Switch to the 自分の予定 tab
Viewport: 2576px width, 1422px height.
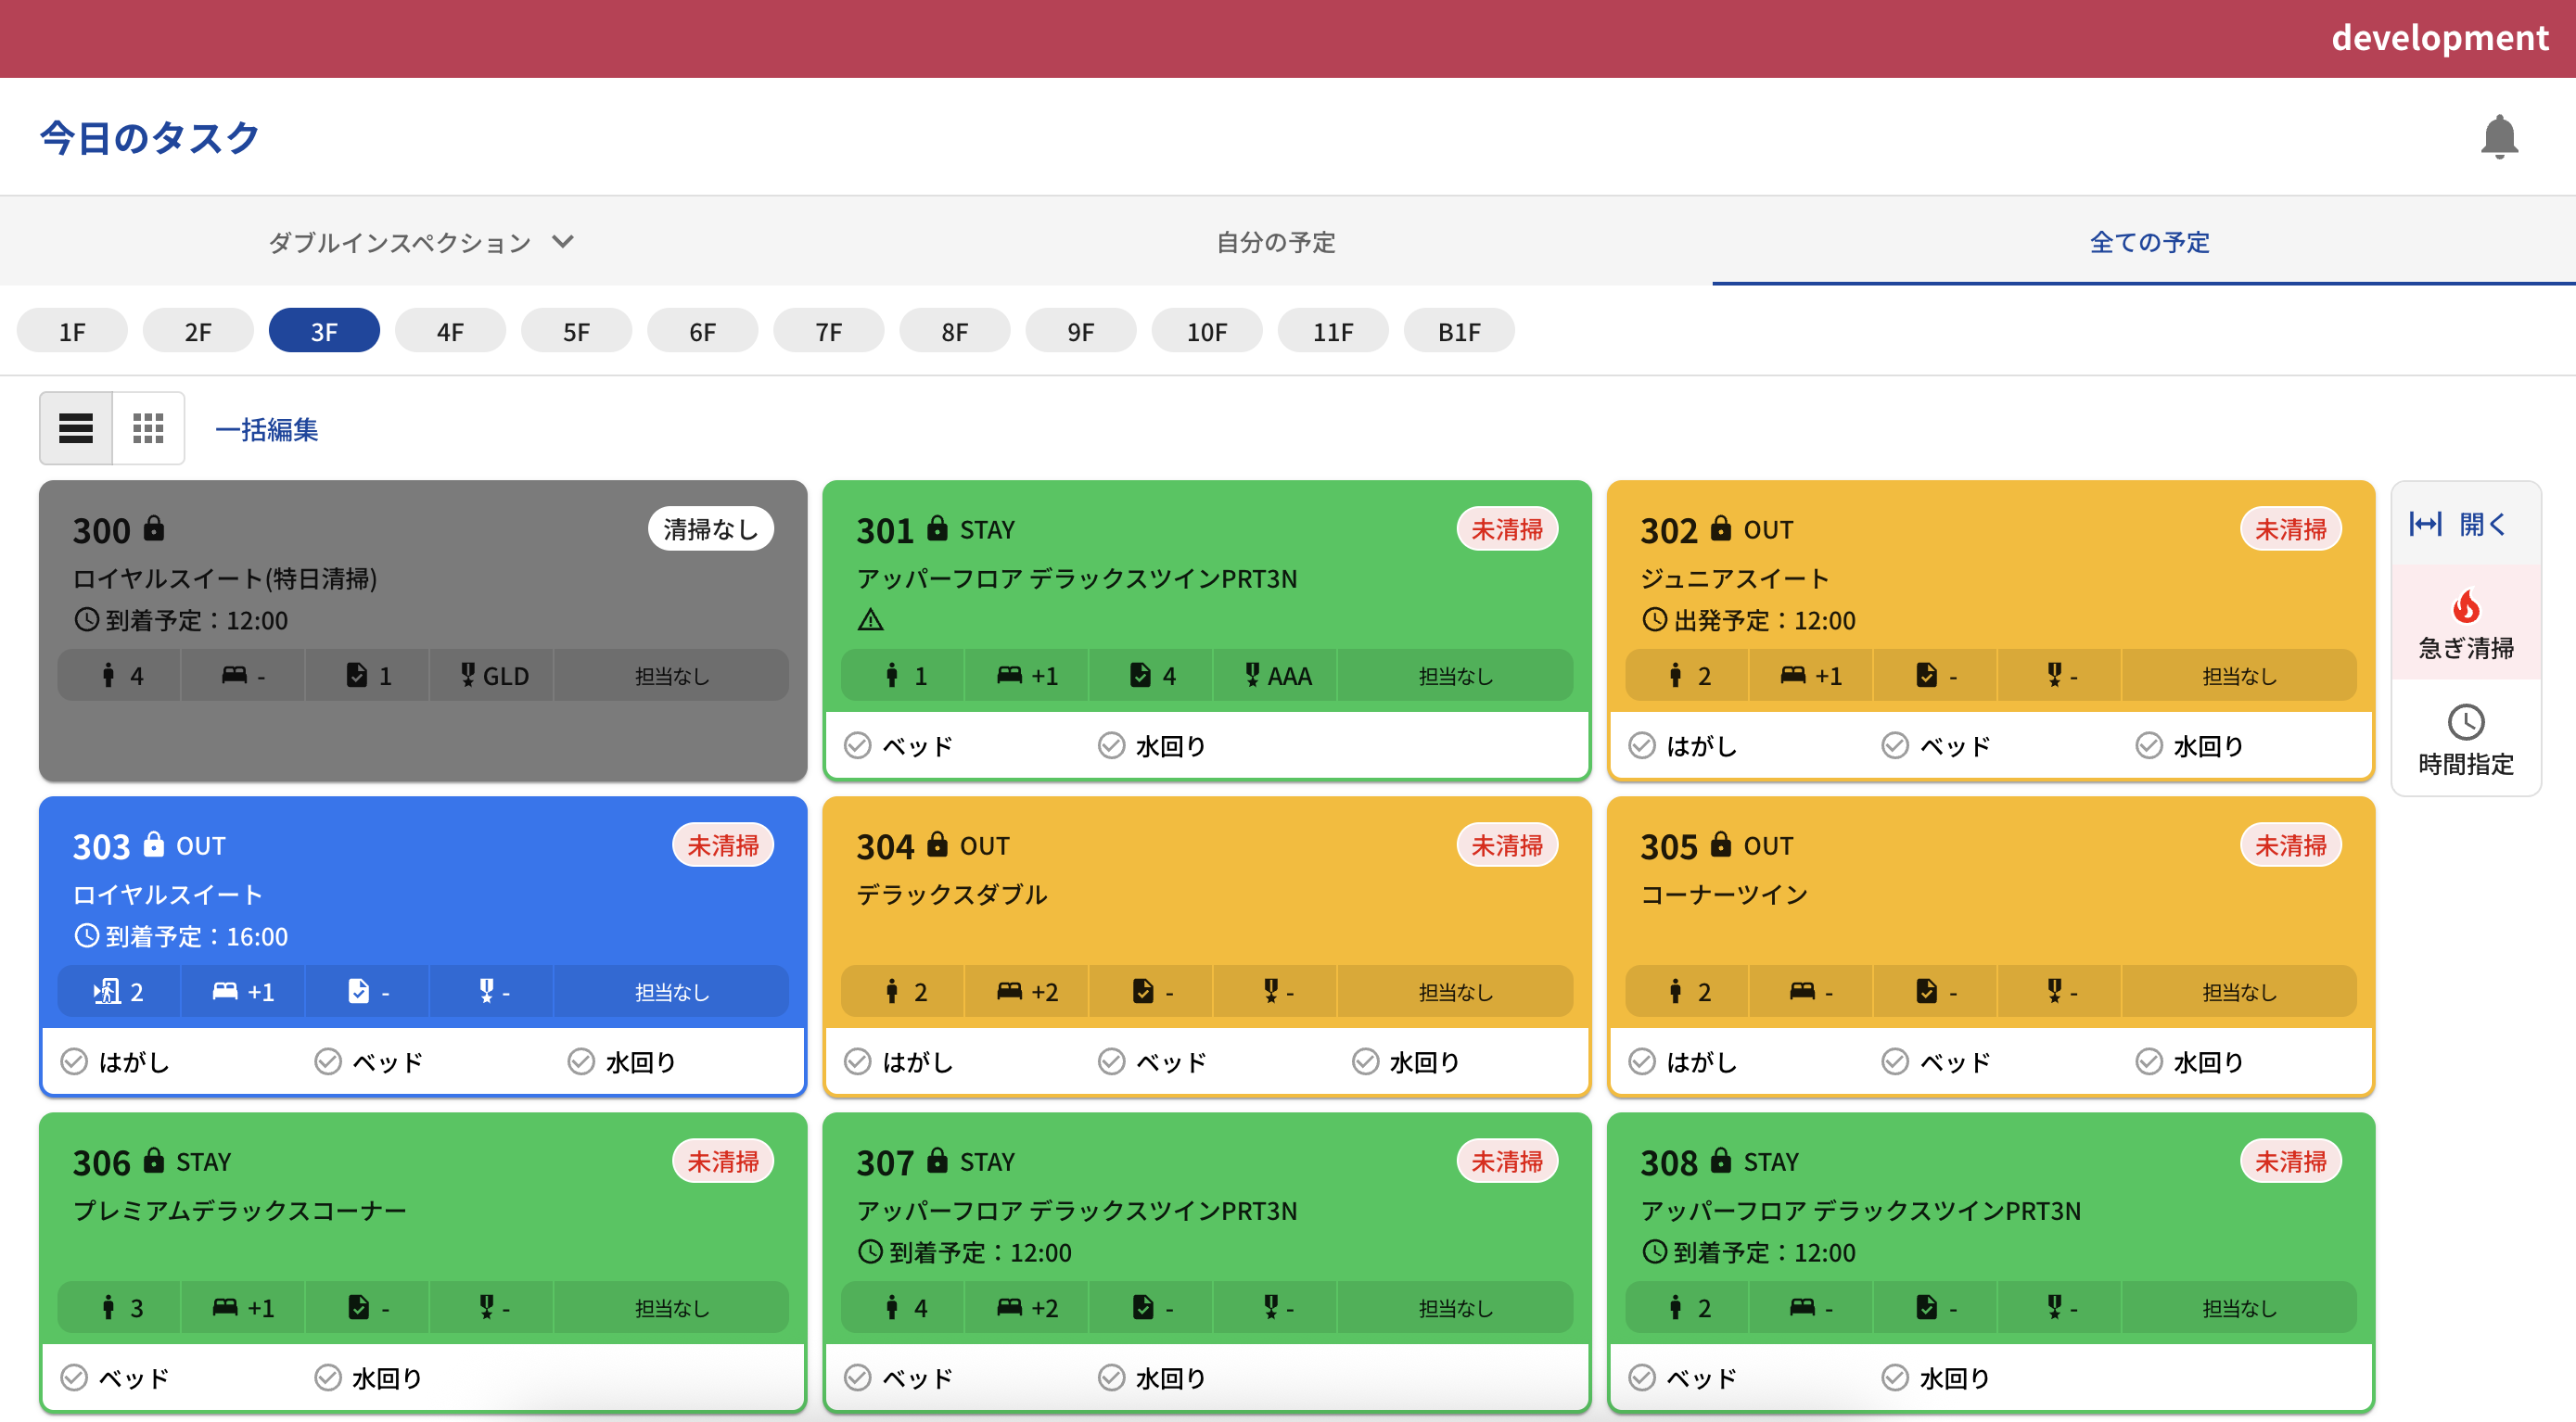coord(1275,242)
